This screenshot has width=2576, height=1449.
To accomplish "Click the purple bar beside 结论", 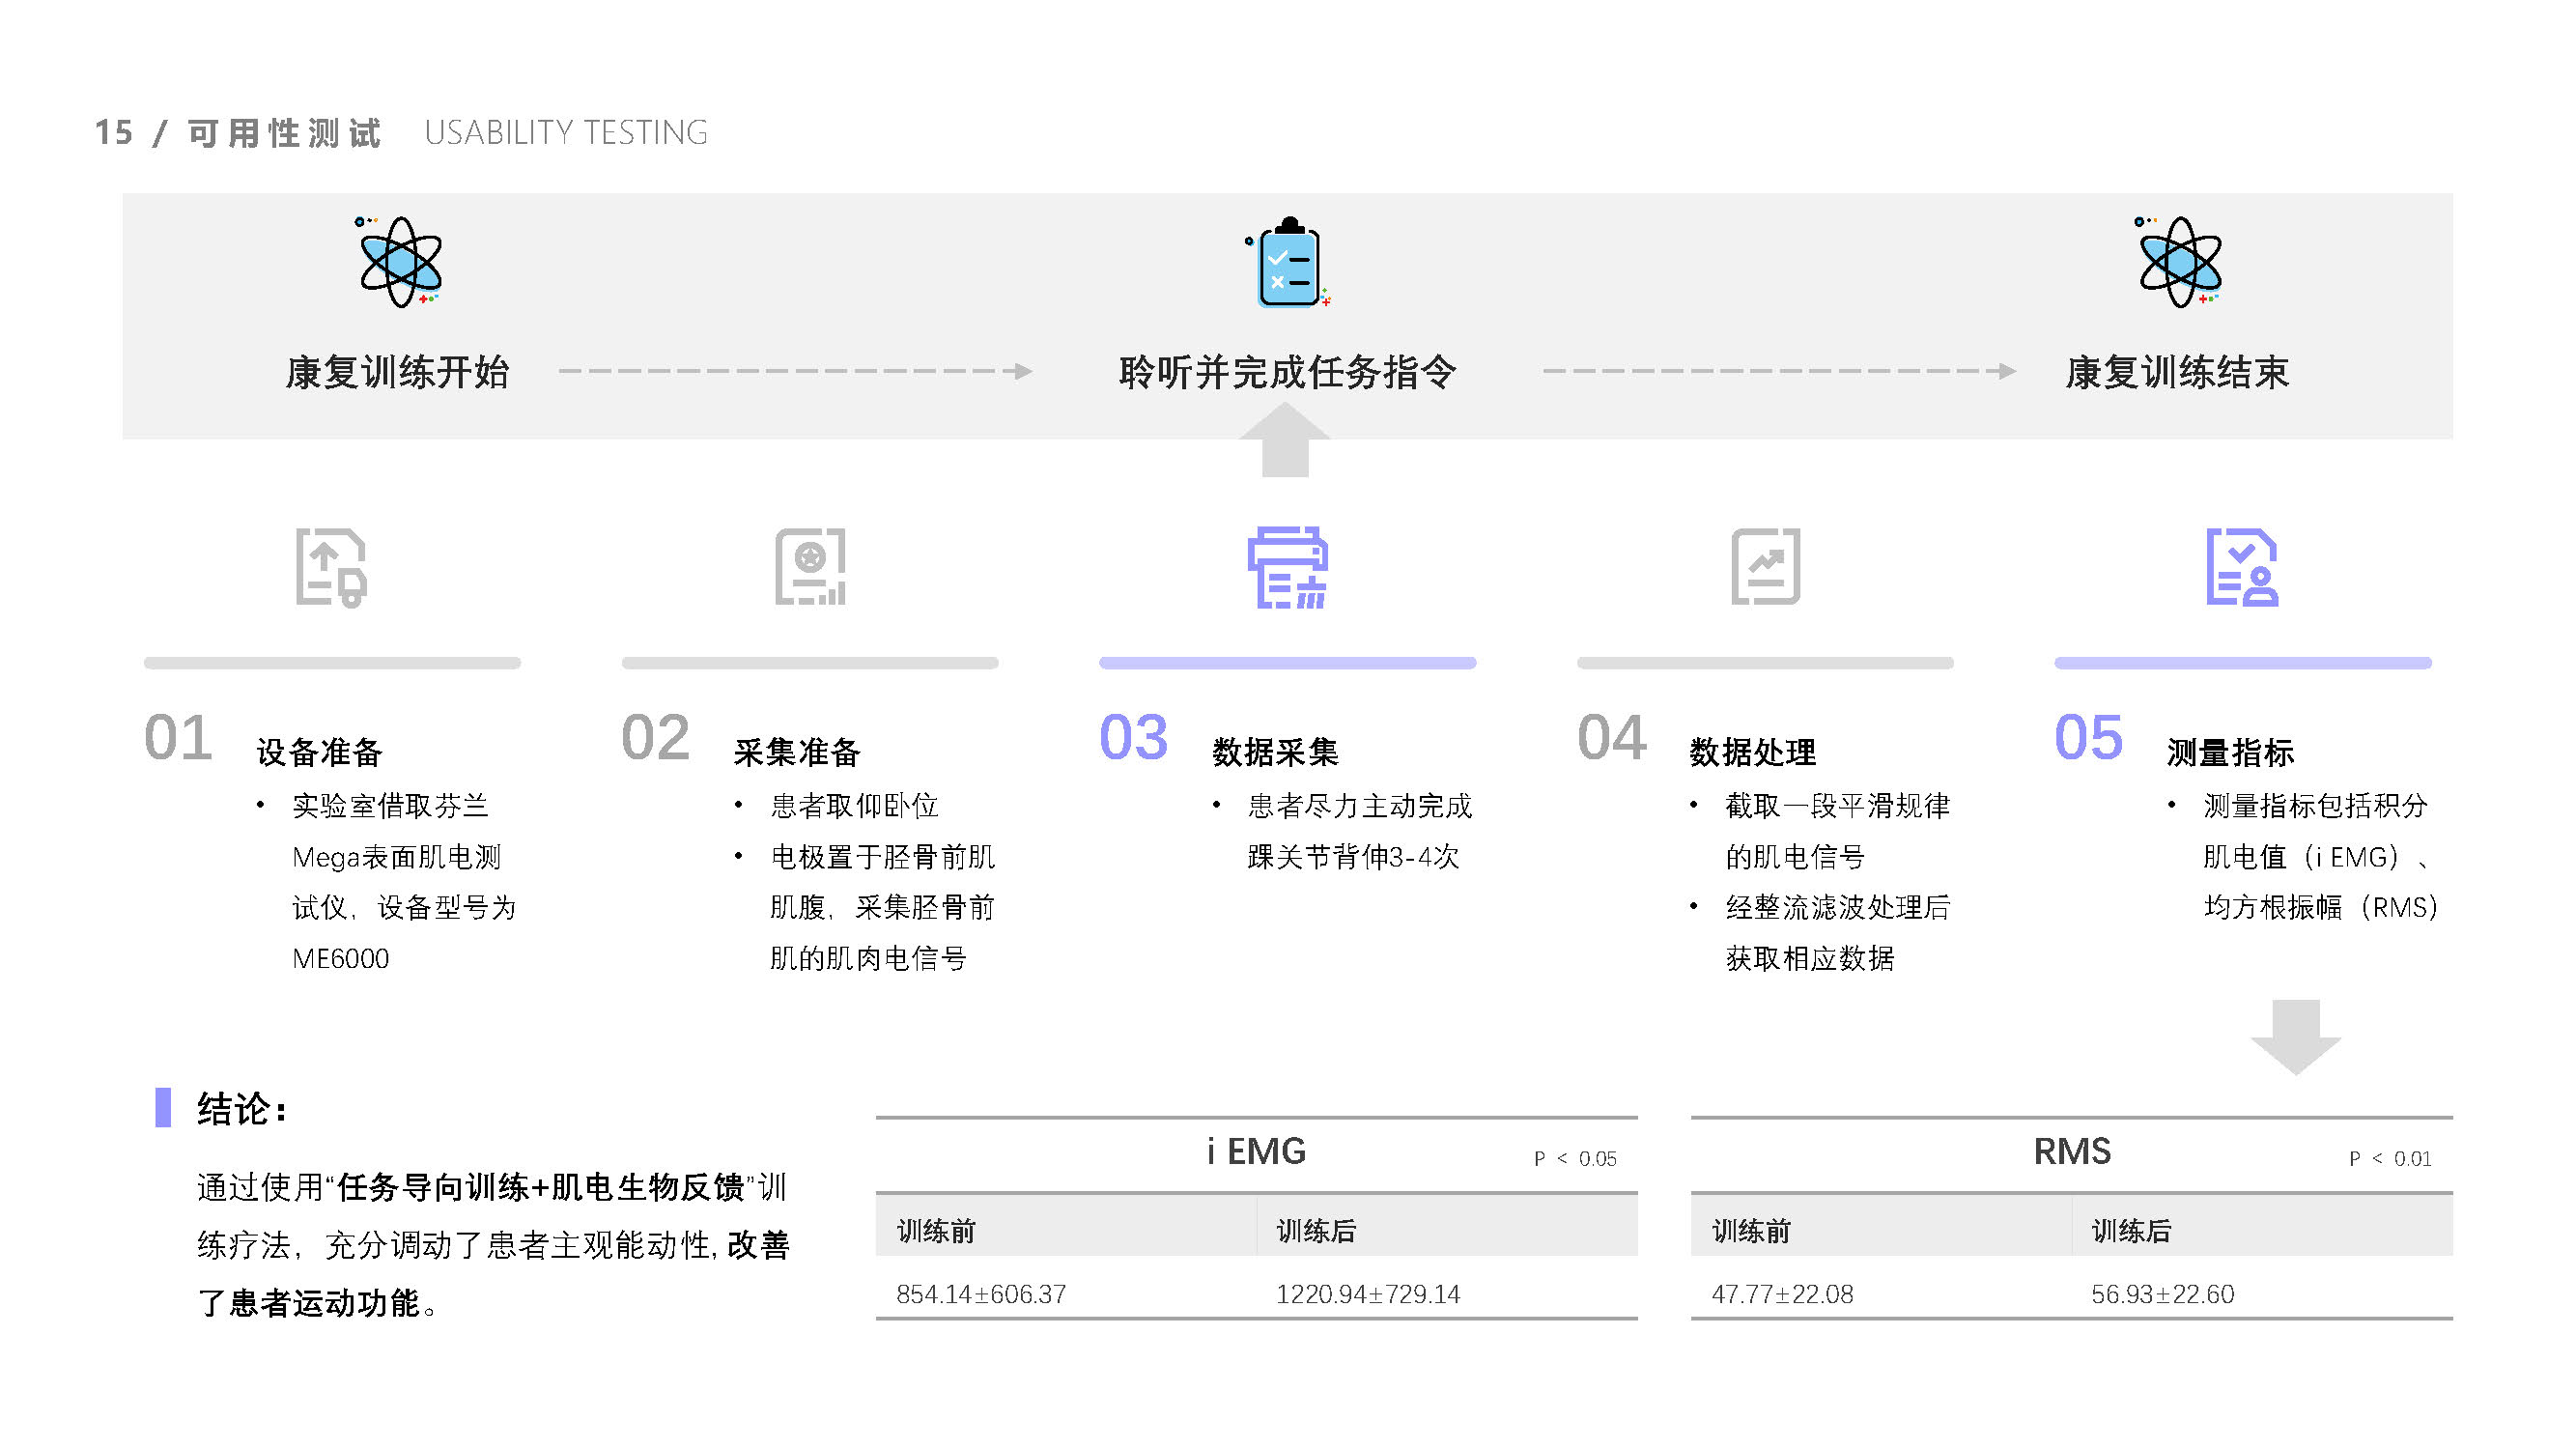I will (163, 1108).
